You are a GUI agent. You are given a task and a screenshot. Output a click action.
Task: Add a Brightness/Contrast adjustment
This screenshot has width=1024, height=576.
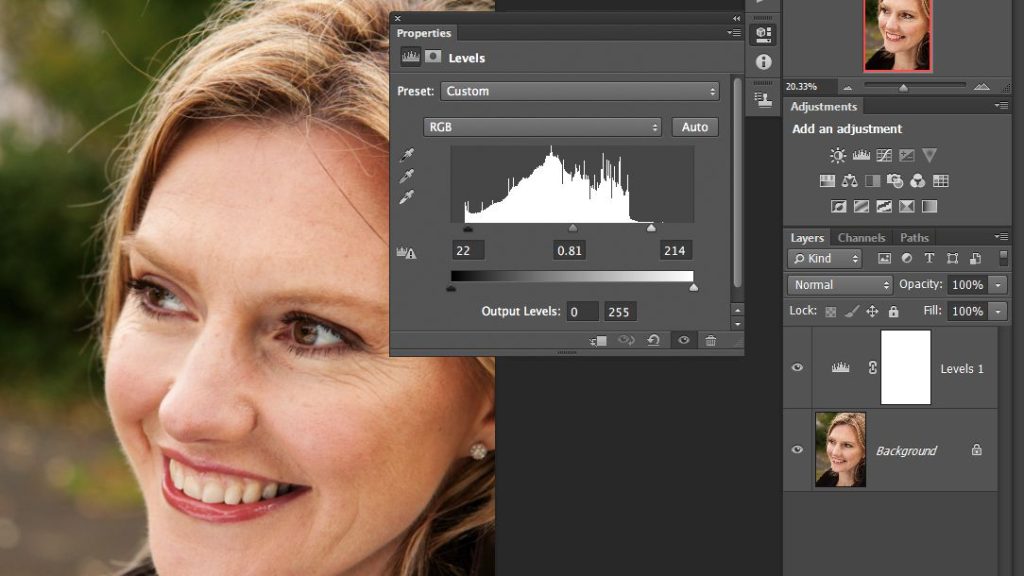tap(838, 155)
